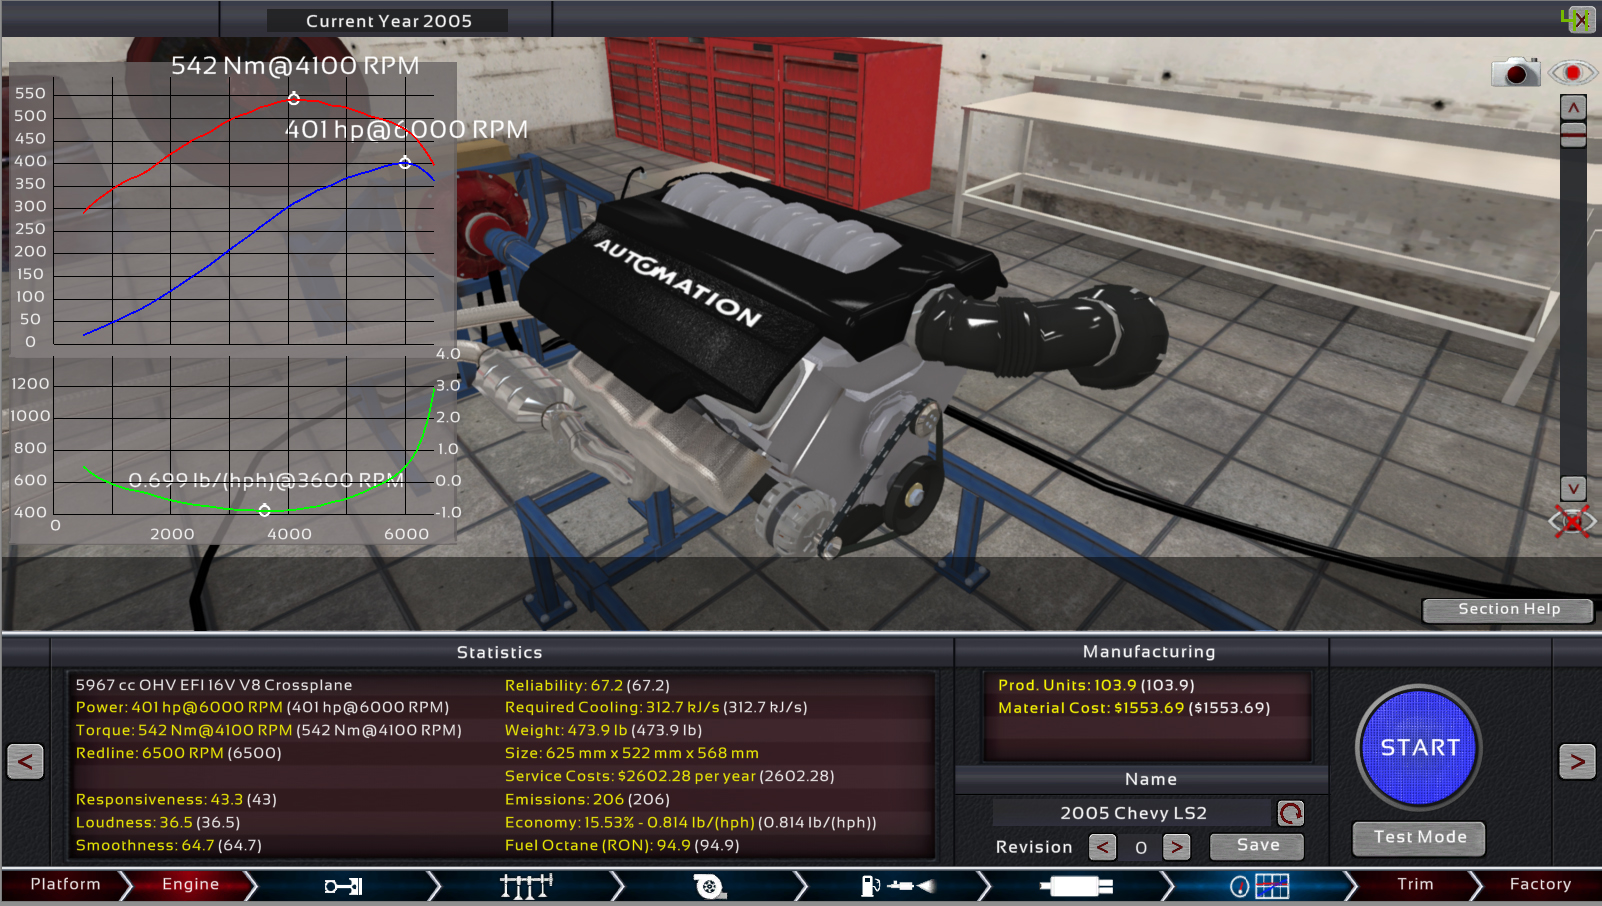Open the Platform tab
This screenshot has height=906, width=1602.
[x=65, y=885]
